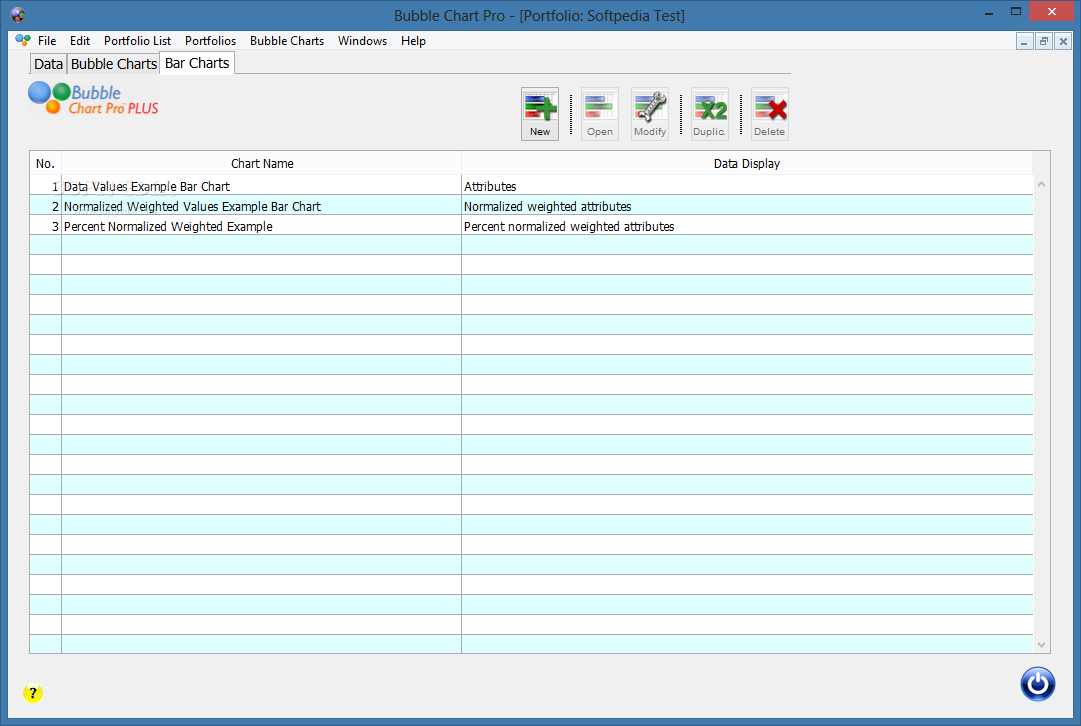This screenshot has width=1081, height=726.
Task: Click row number 3 cell
Action: pyautogui.click(x=46, y=226)
